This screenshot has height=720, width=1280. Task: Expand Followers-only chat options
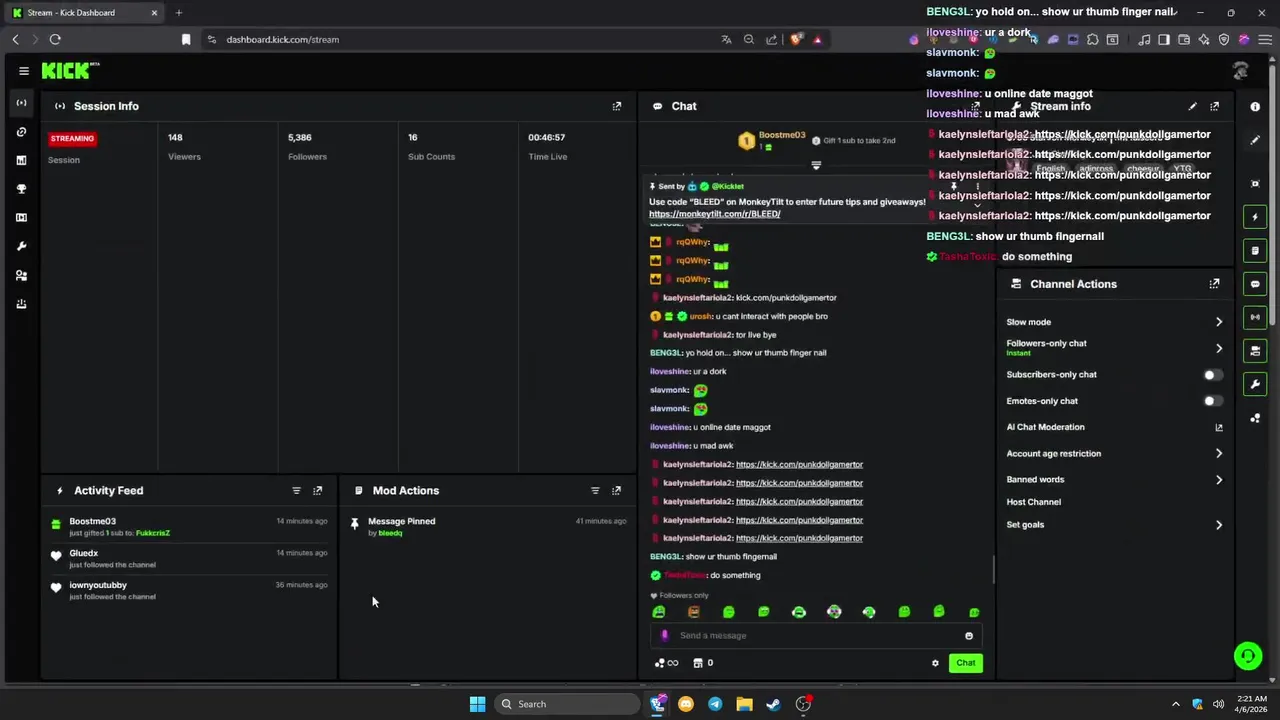click(x=1219, y=348)
